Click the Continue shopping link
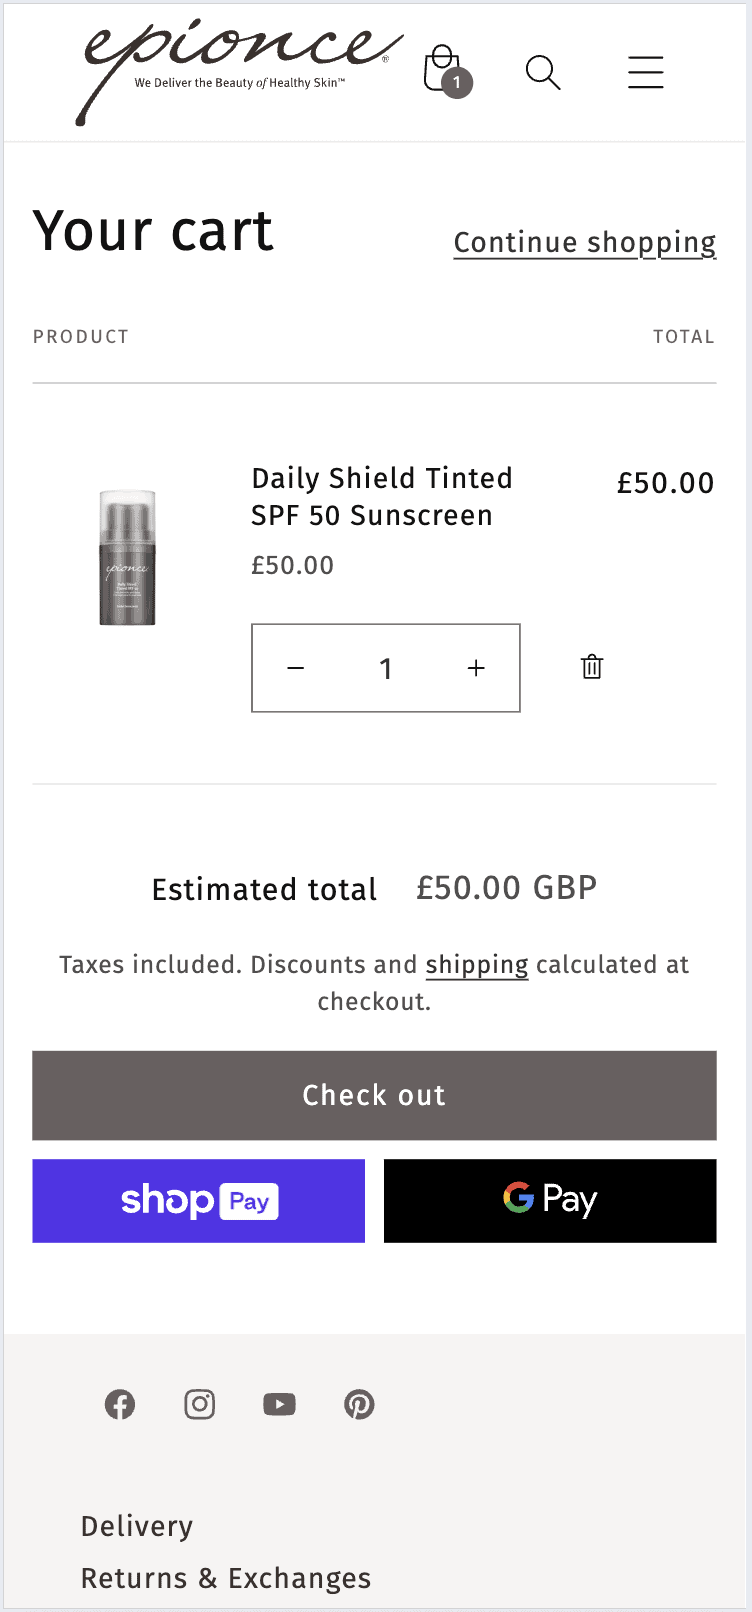 [584, 243]
